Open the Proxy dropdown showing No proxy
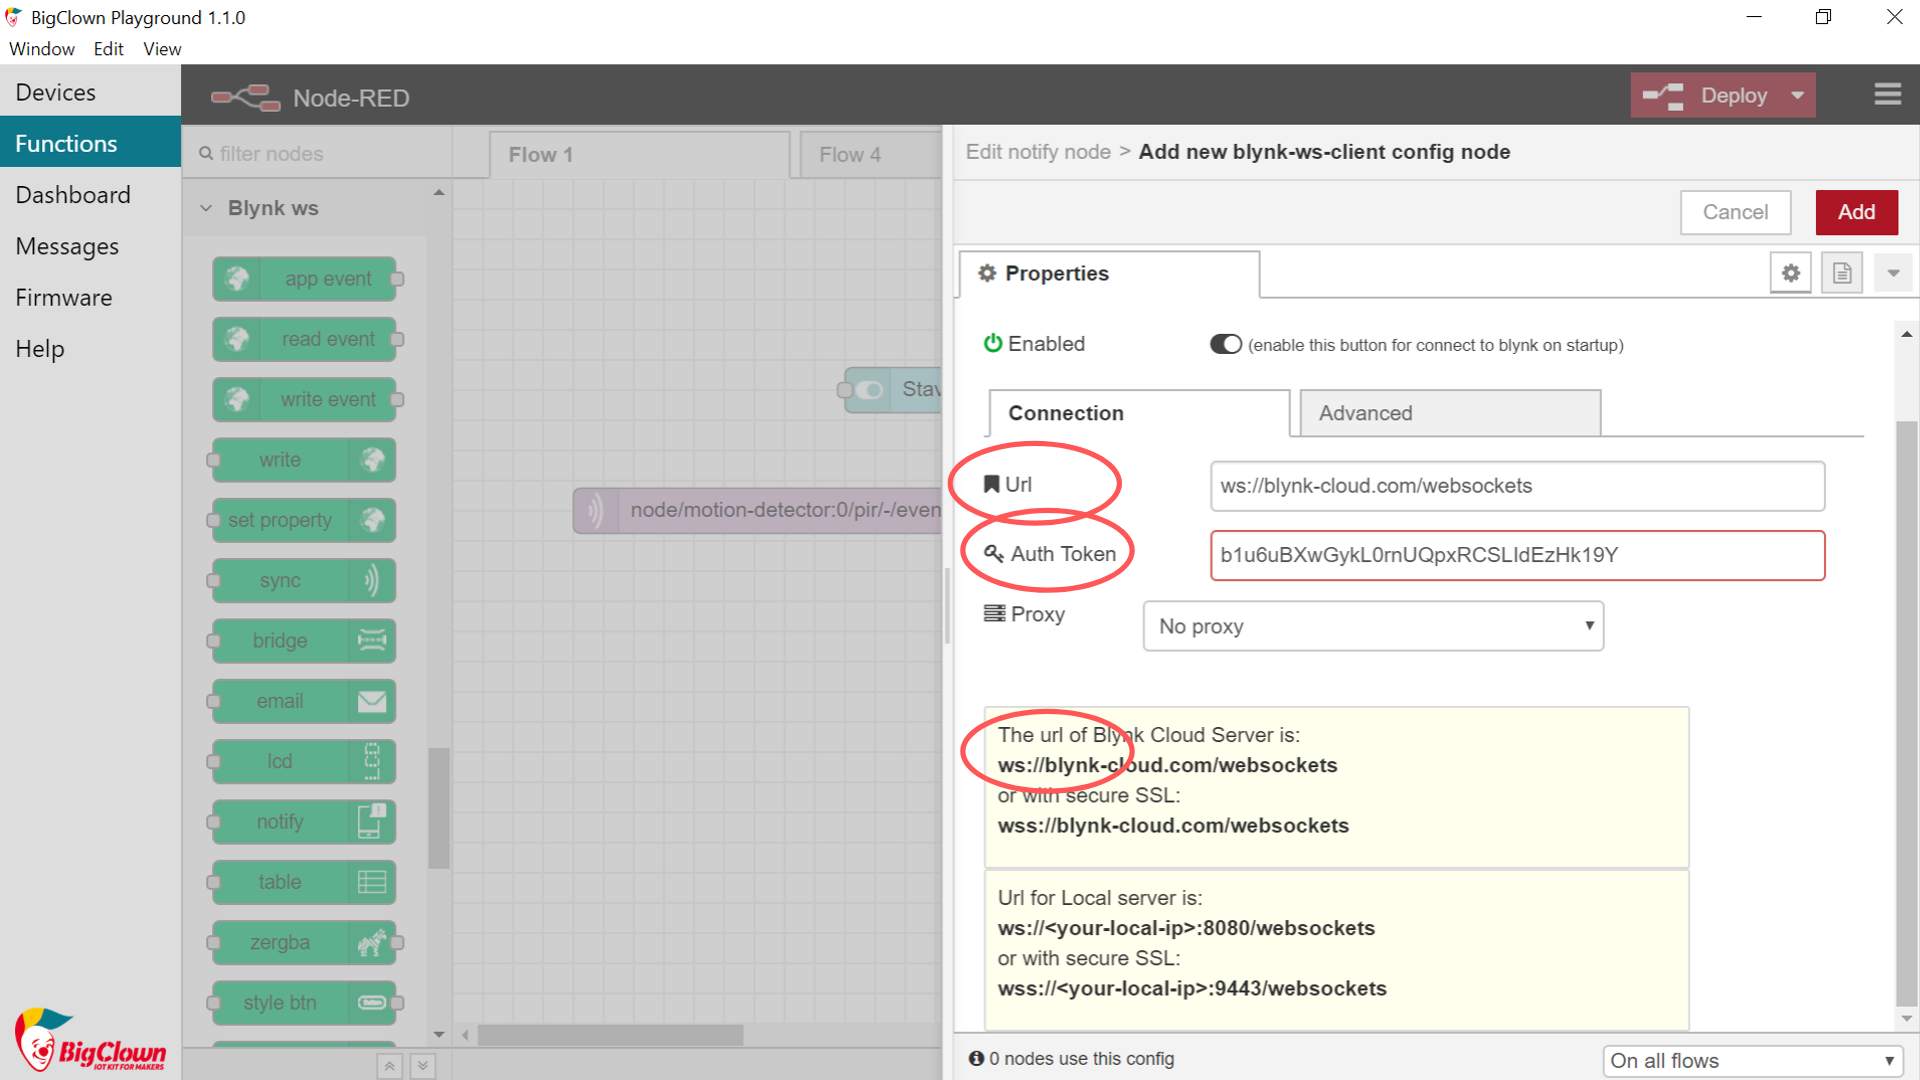Viewport: 1920px width, 1080px height. click(1373, 626)
